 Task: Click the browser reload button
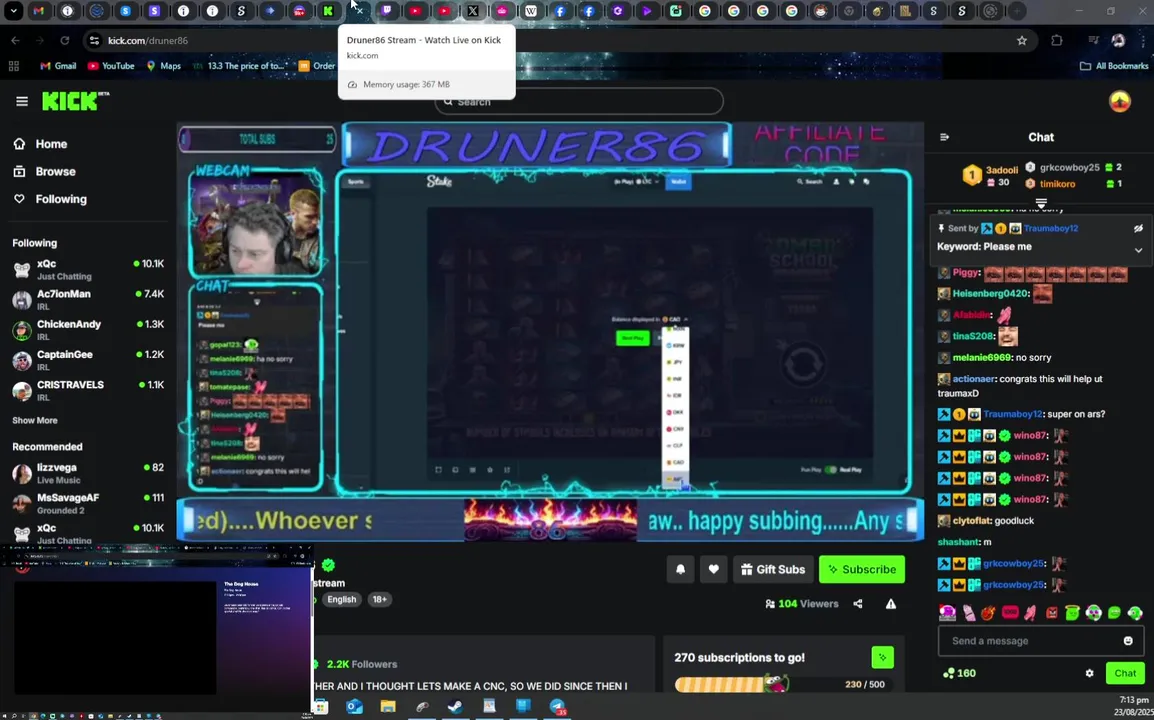(x=65, y=40)
